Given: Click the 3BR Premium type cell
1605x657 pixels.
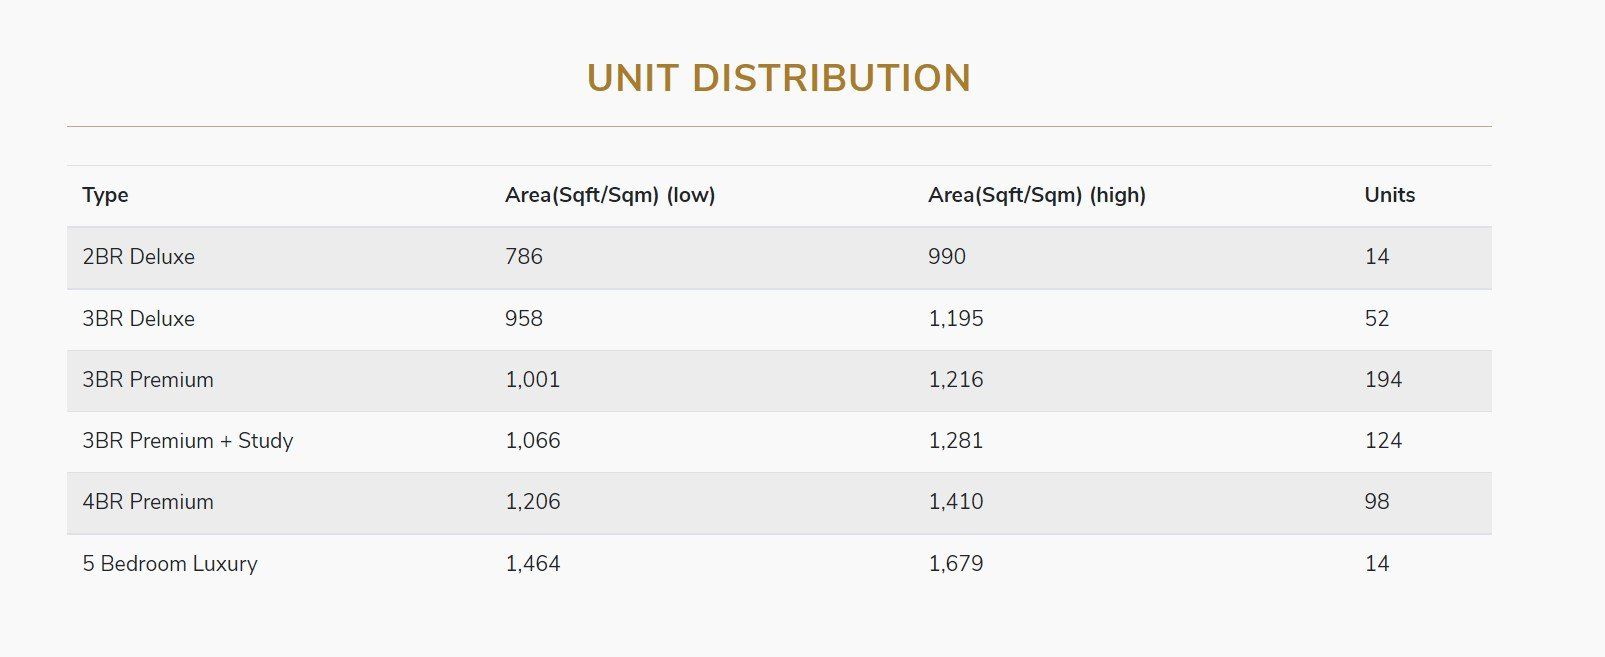Looking at the screenshot, I should [148, 380].
